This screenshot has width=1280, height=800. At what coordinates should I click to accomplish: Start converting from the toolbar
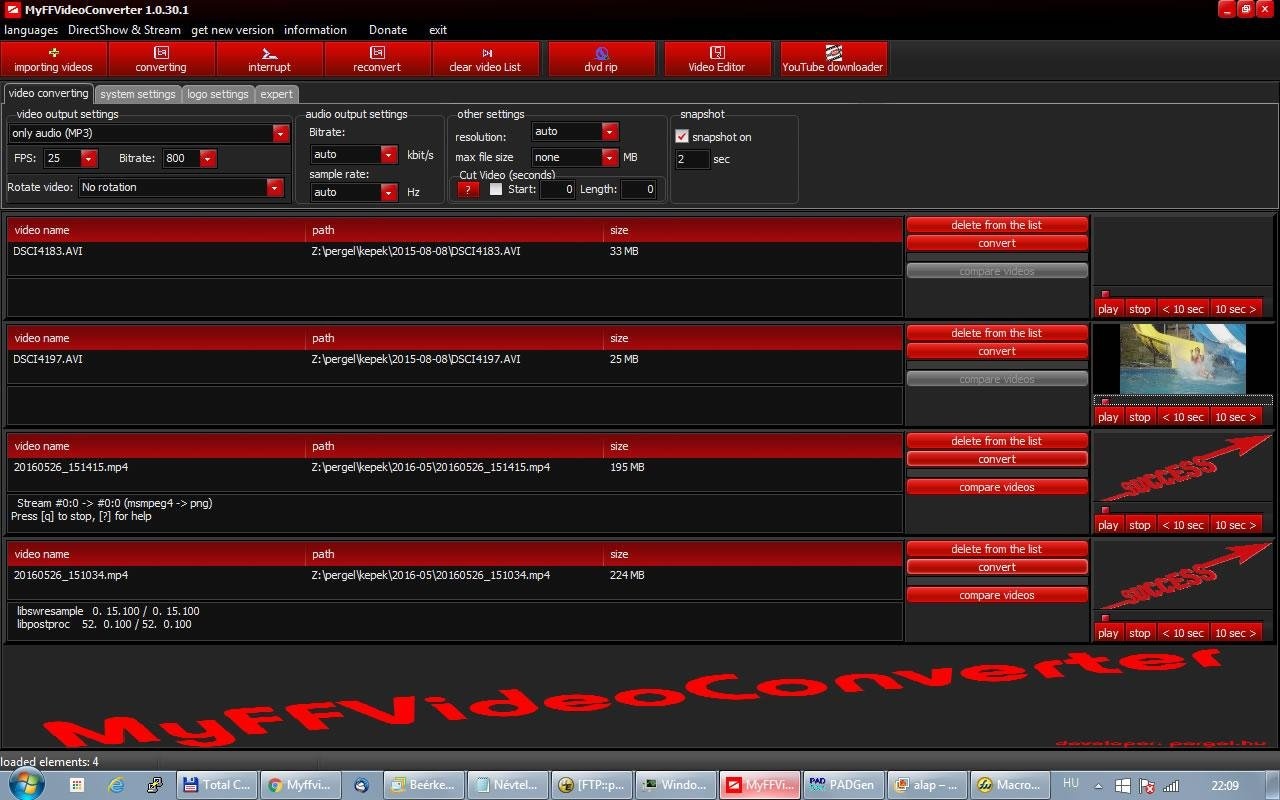(161, 59)
